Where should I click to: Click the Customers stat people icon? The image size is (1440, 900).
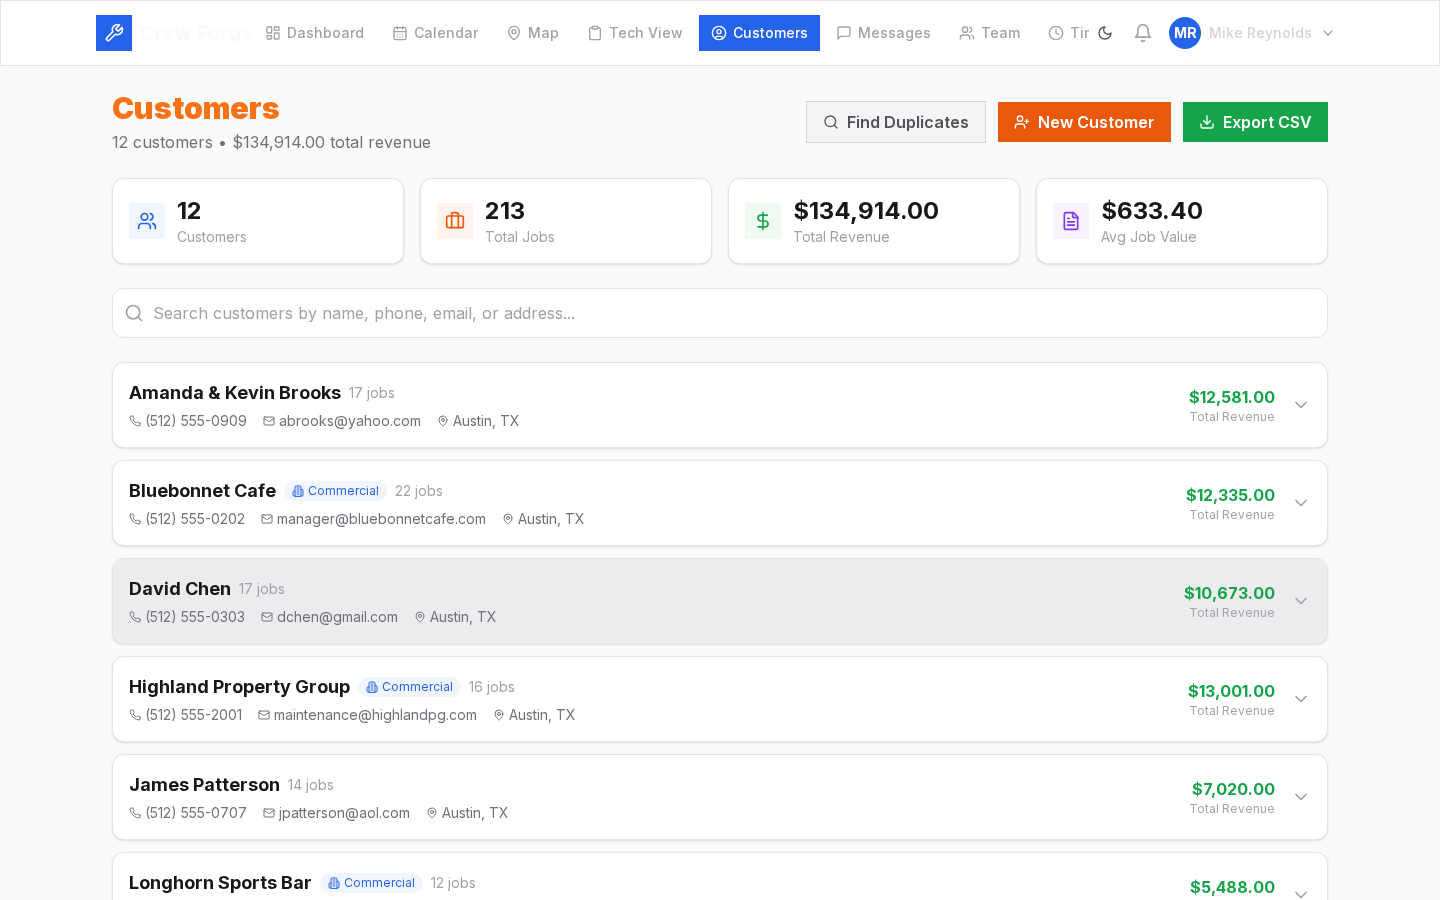(x=147, y=221)
